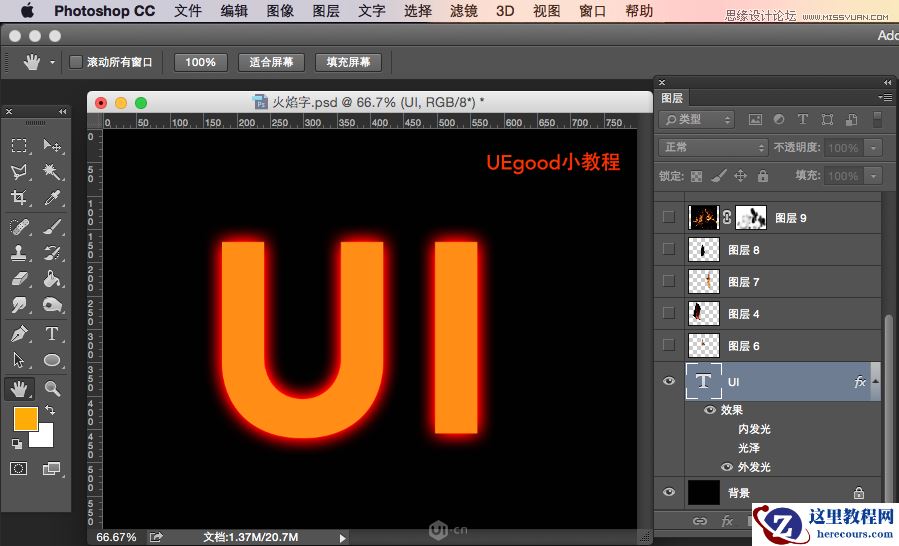Open the opacity percentage dropdown arrow
Viewport: 899px width, 546px height.
pyautogui.click(x=873, y=147)
